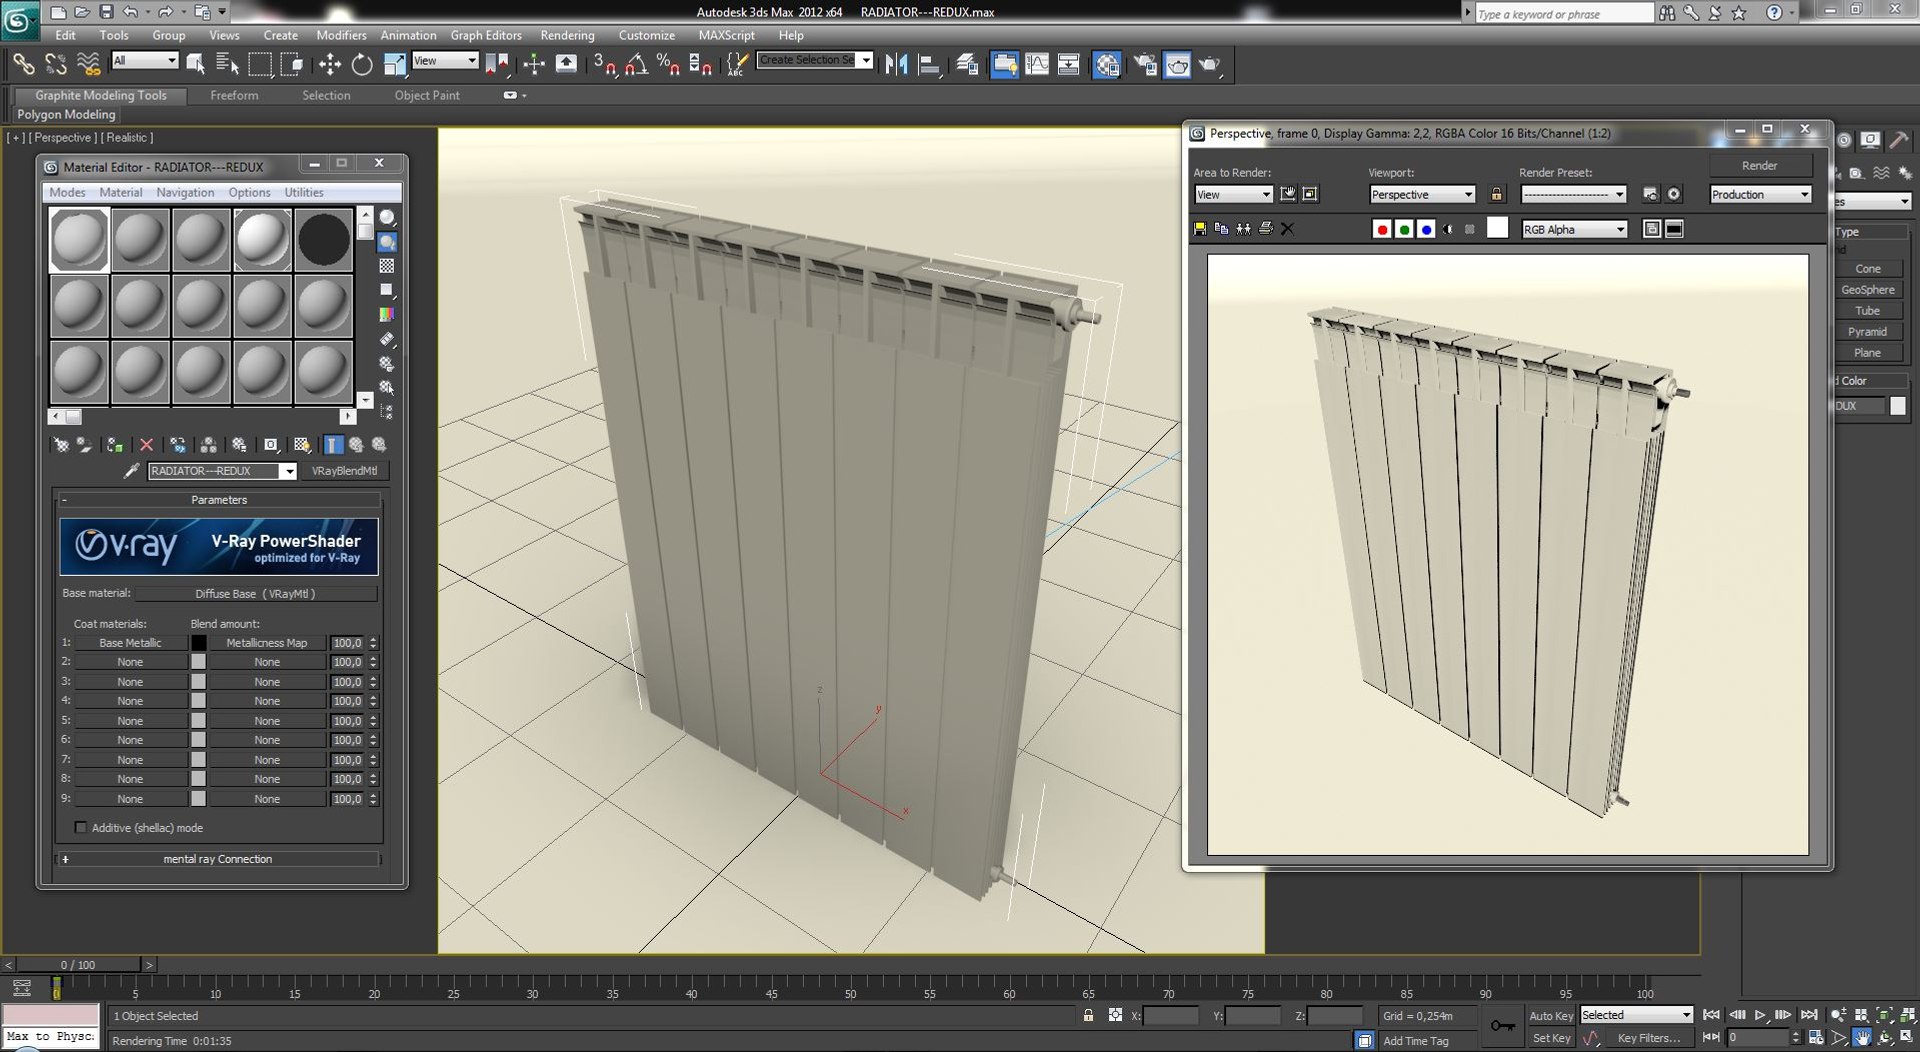The image size is (1920, 1052).
Task: Open the Graph Editors menu
Action: [x=486, y=35]
